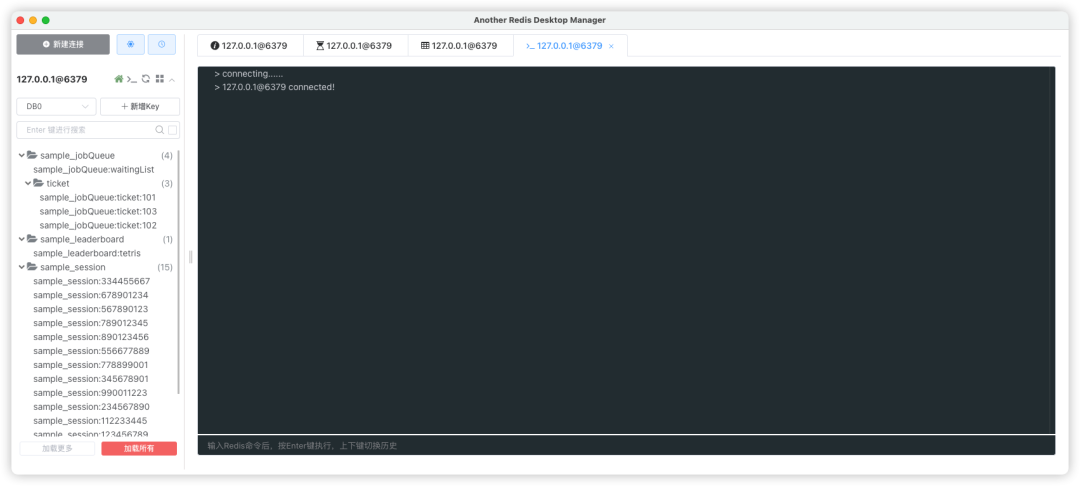1080x486 pixels.
Task: Open the DB0 database dropdown
Action: tap(56, 107)
